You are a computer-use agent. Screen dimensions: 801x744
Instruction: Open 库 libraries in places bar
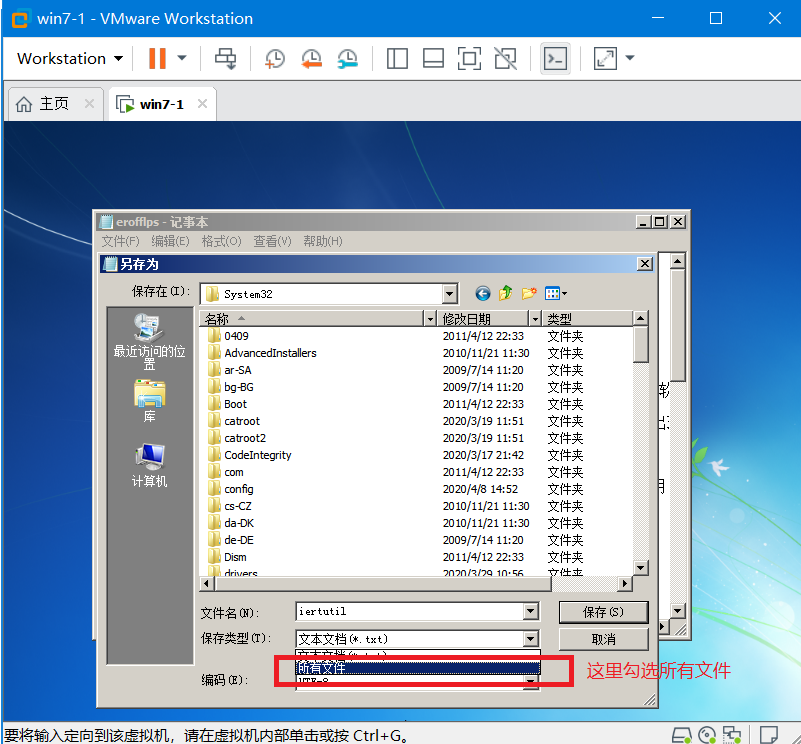[x=149, y=401]
